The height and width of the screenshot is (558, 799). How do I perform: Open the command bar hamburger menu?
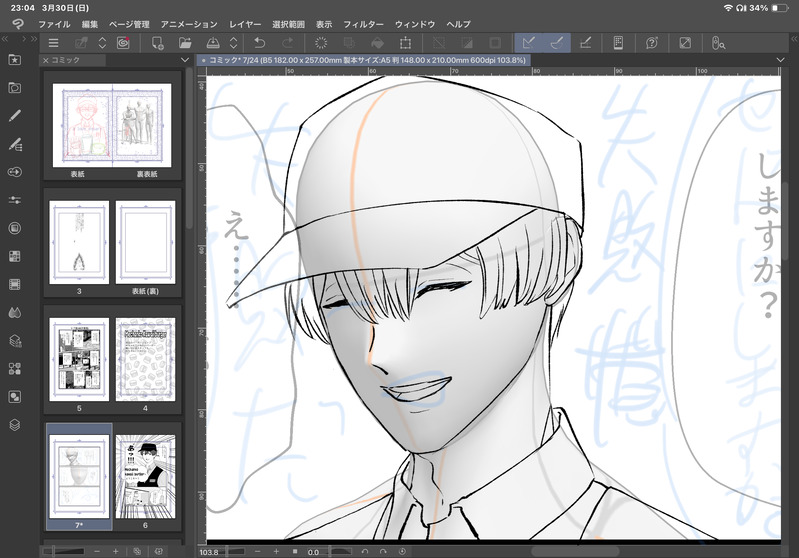tap(53, 43)
